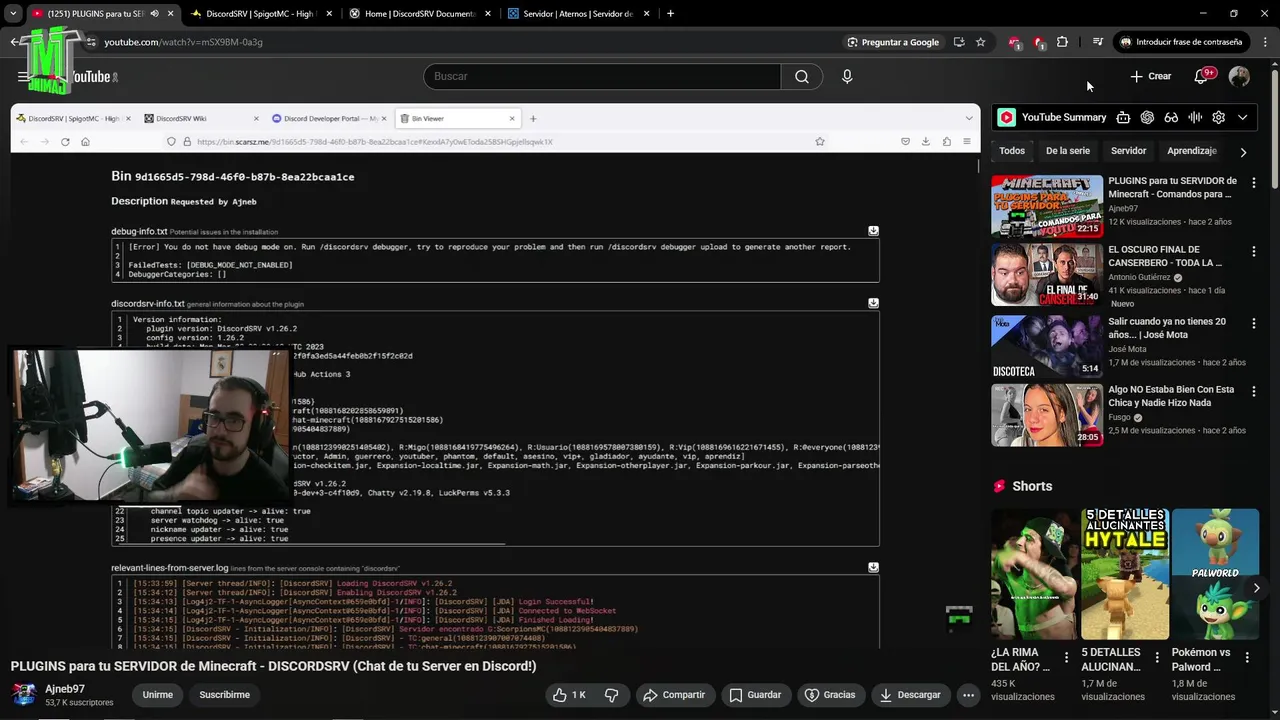Screen dimensions: 1280x720
Task: Click the Buscar search field
Action: coord(602,76)
